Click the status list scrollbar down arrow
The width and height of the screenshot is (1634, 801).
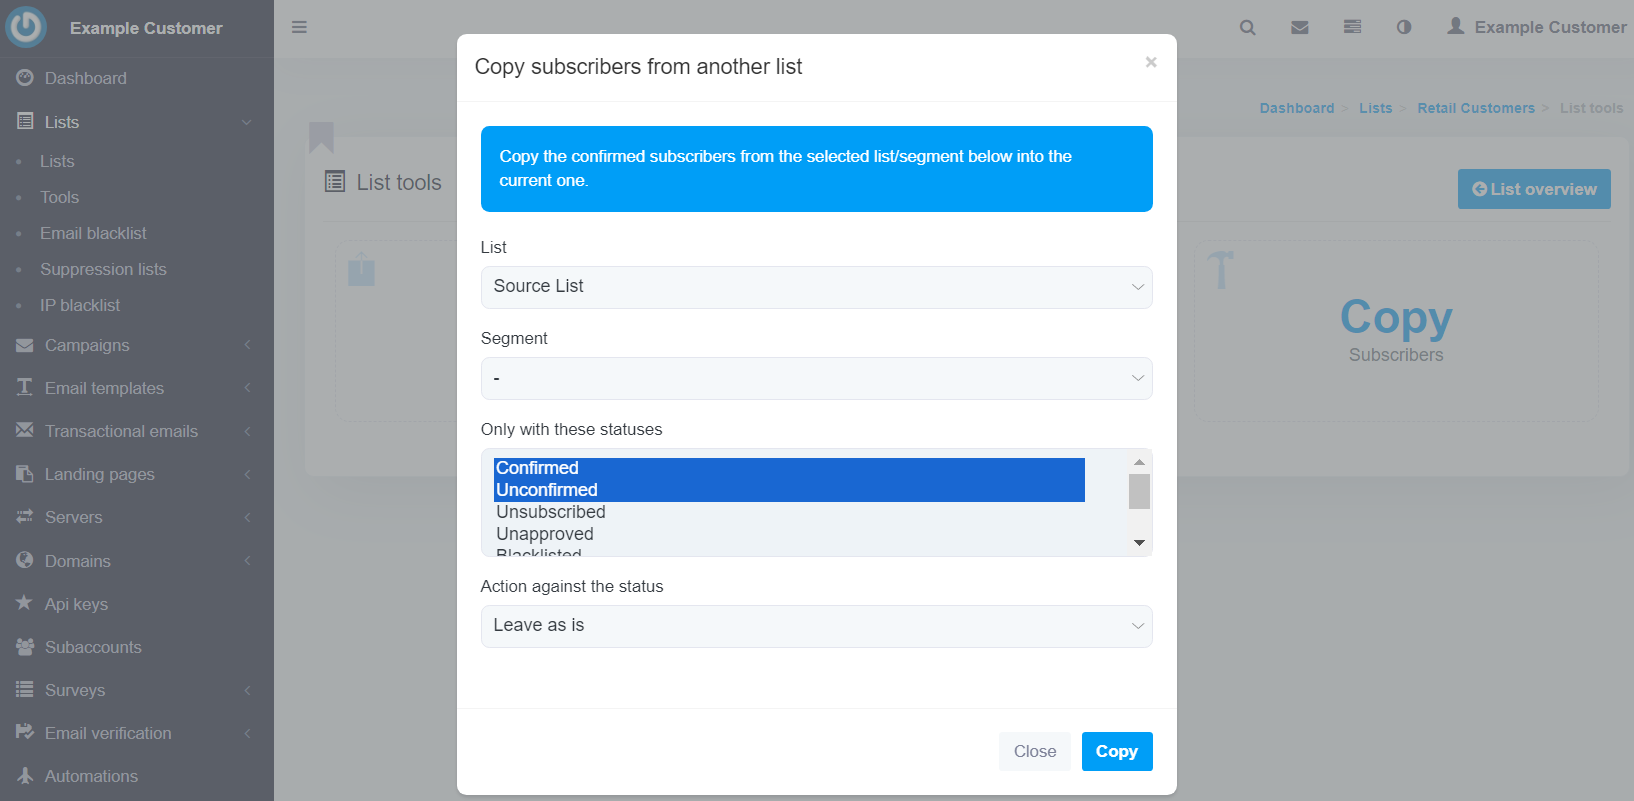[x=1139, y=543]
